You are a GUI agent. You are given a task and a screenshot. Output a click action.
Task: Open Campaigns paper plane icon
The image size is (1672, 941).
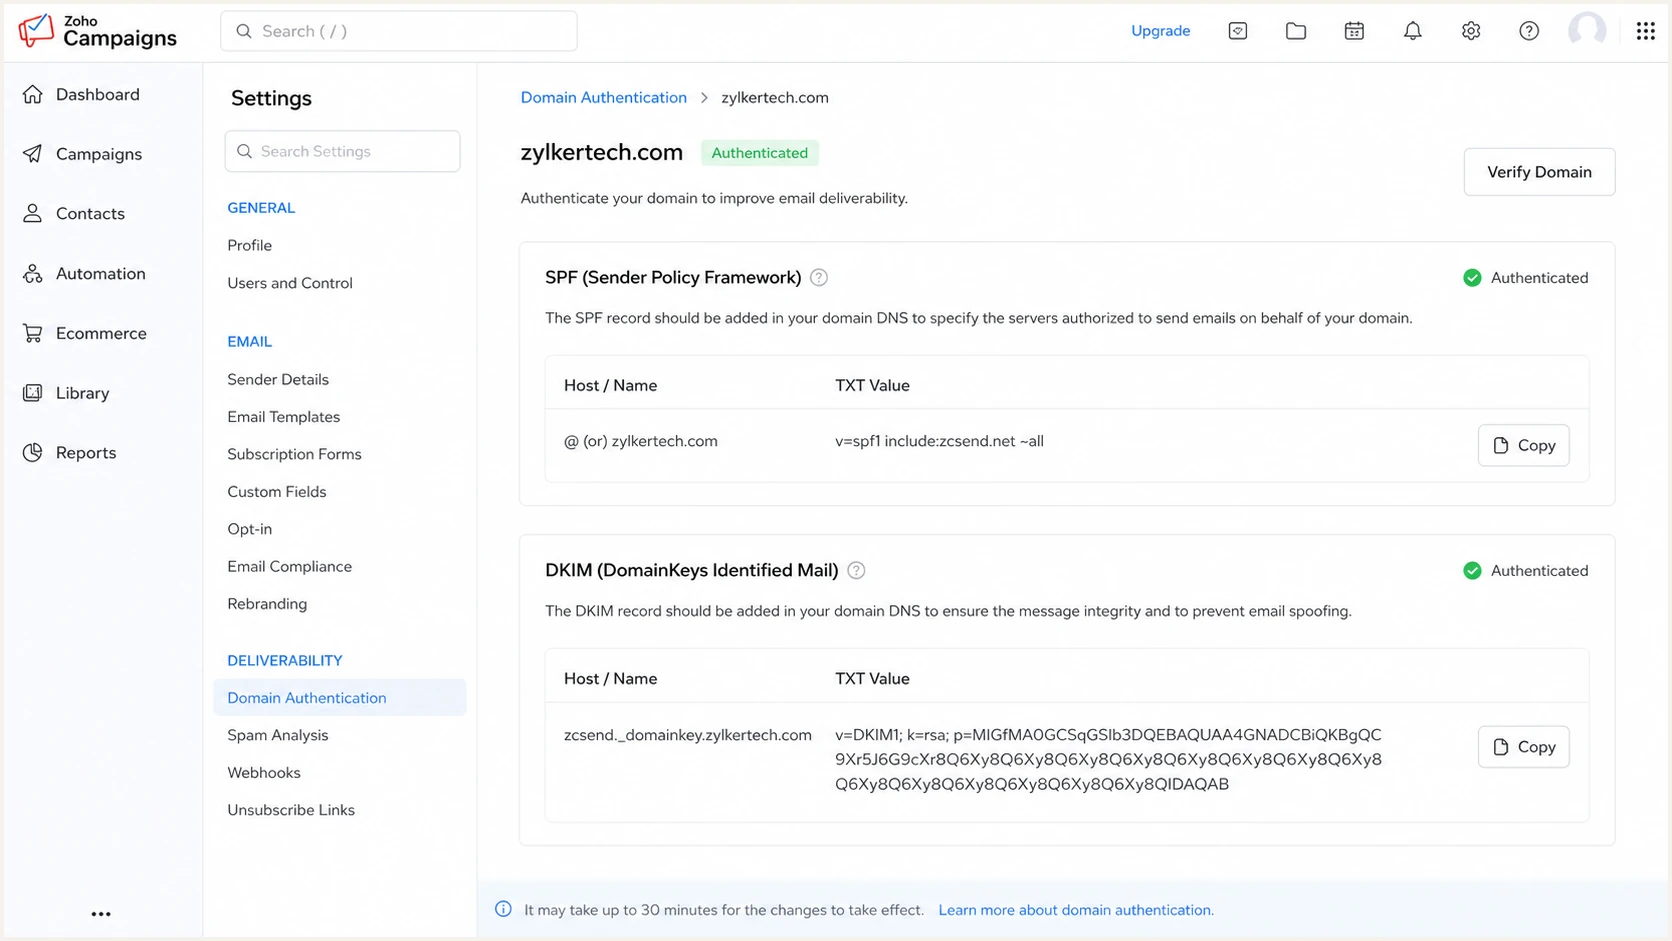tap(33, 154)
